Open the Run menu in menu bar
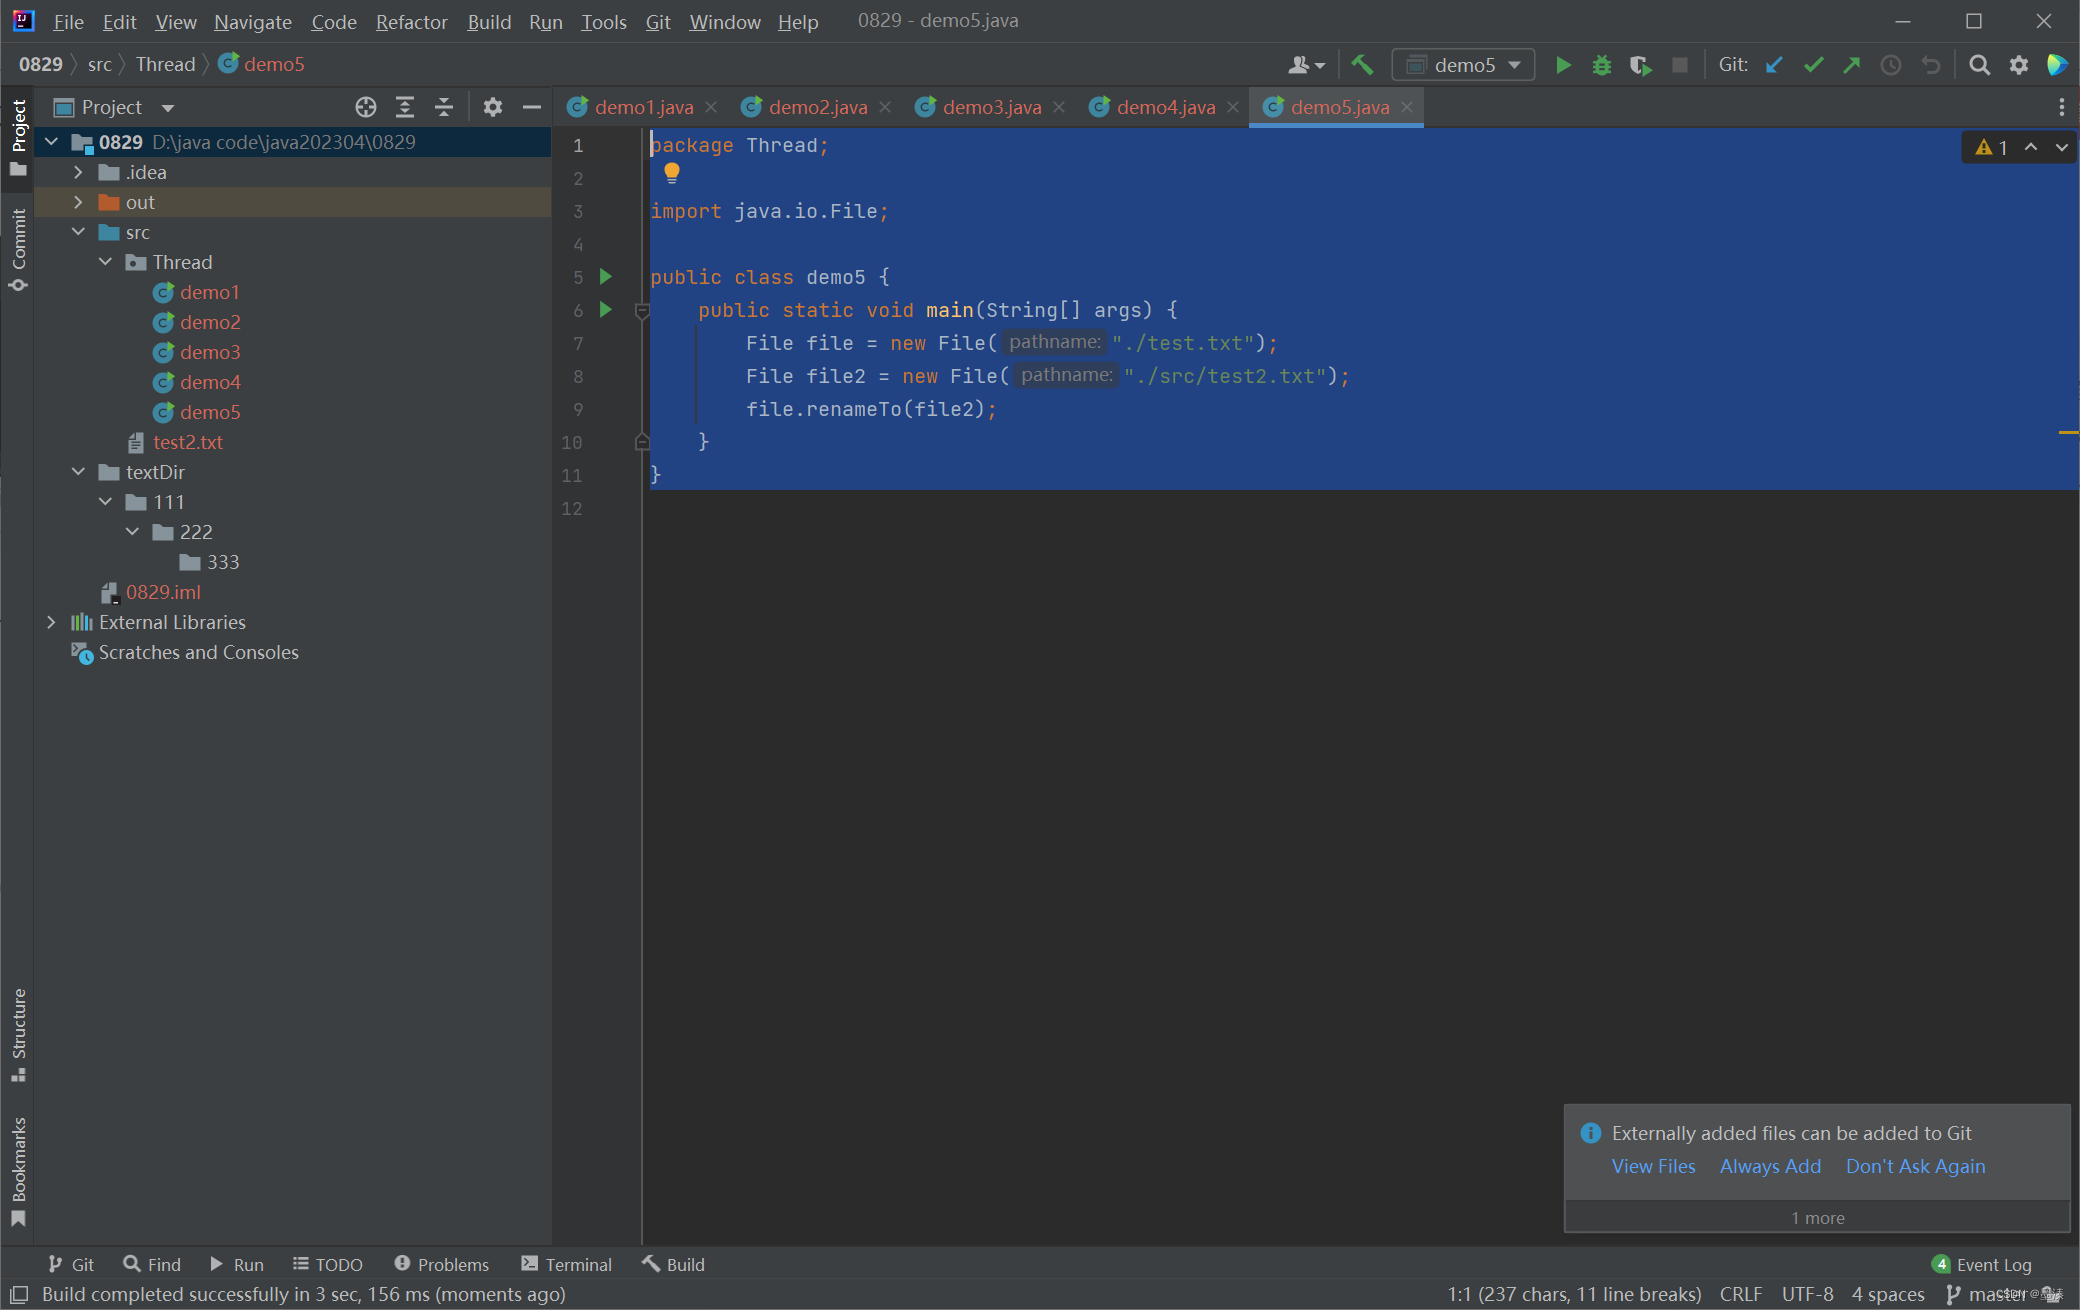Screen dimensions: 2080x1310 tap(546, 20)
